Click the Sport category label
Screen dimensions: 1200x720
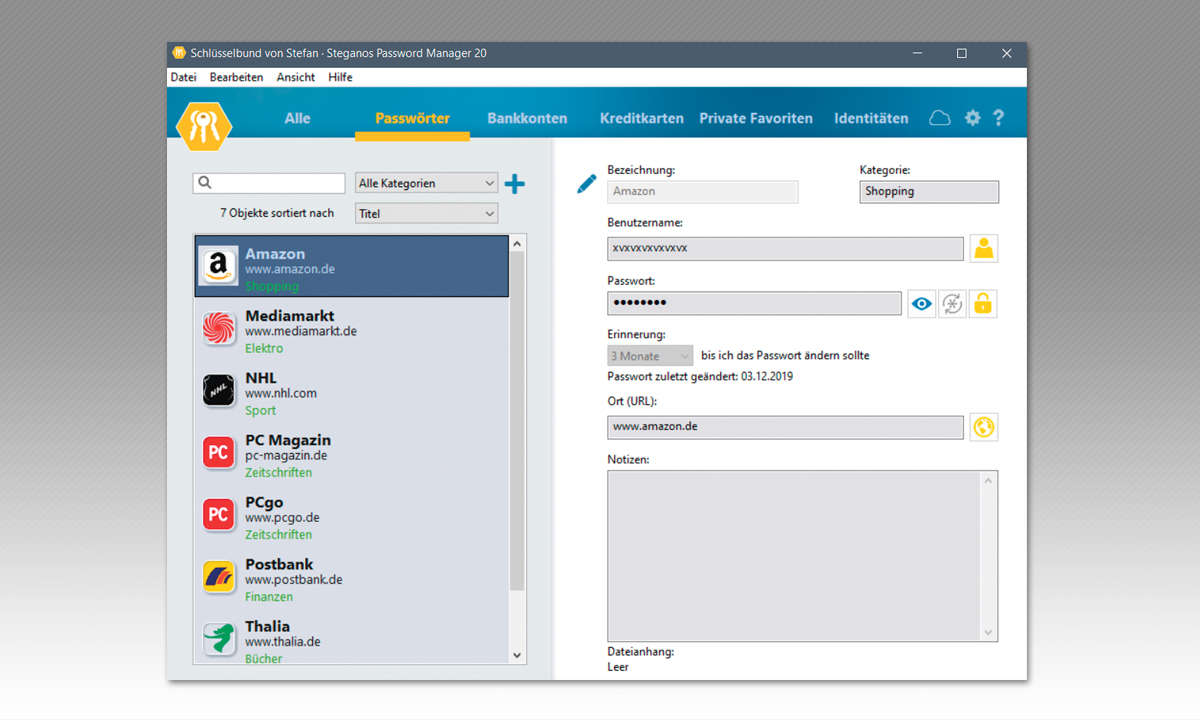[x=260, y=410]
